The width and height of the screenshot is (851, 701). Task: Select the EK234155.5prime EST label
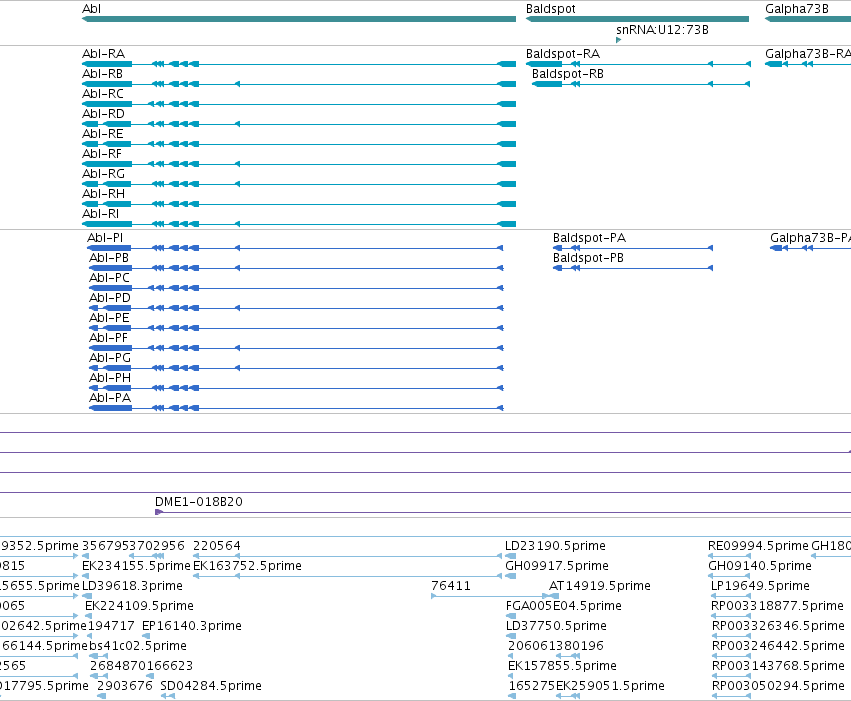136,566
